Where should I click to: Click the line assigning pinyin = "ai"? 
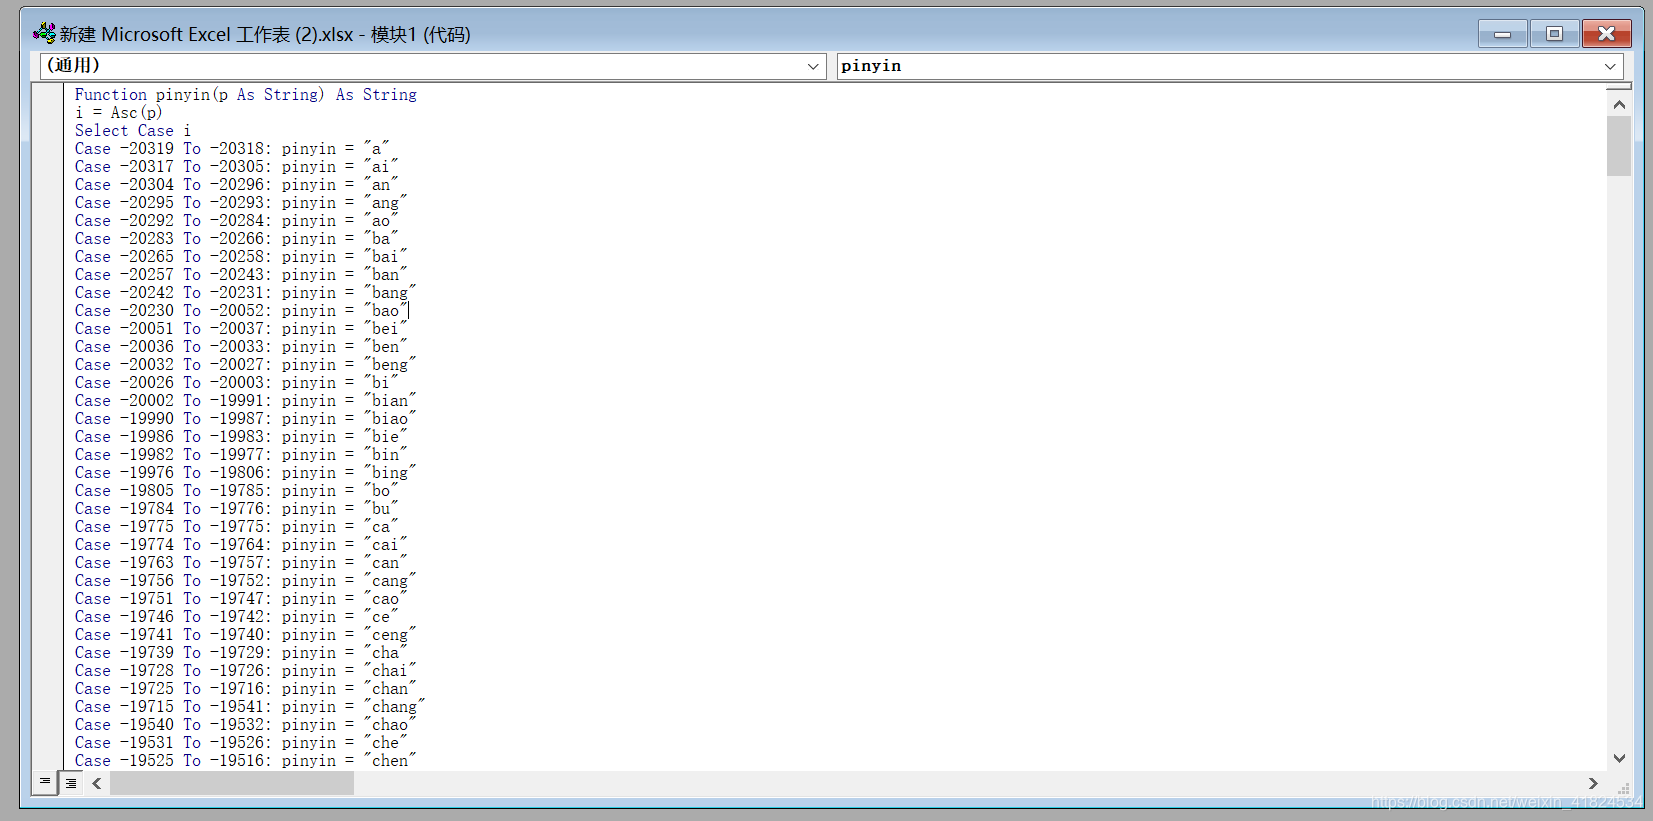point(236,167)
